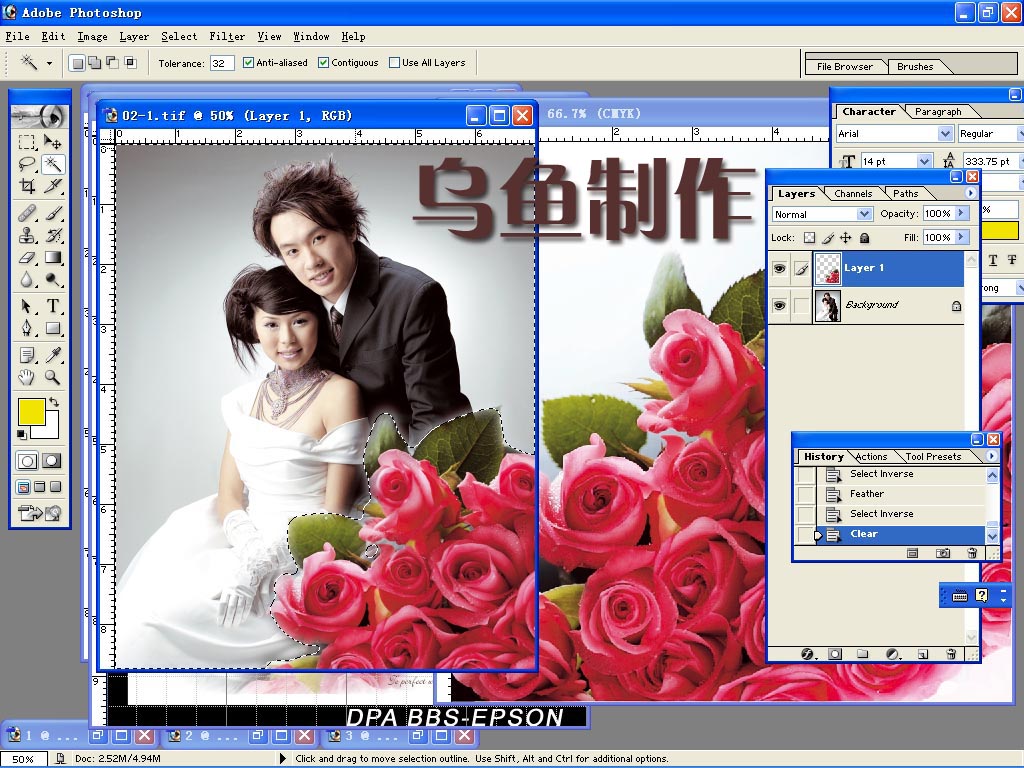Screen dimensions: 1024x768
Task: Open the History panel flyout menu
Action: click(x=992, y=456)
